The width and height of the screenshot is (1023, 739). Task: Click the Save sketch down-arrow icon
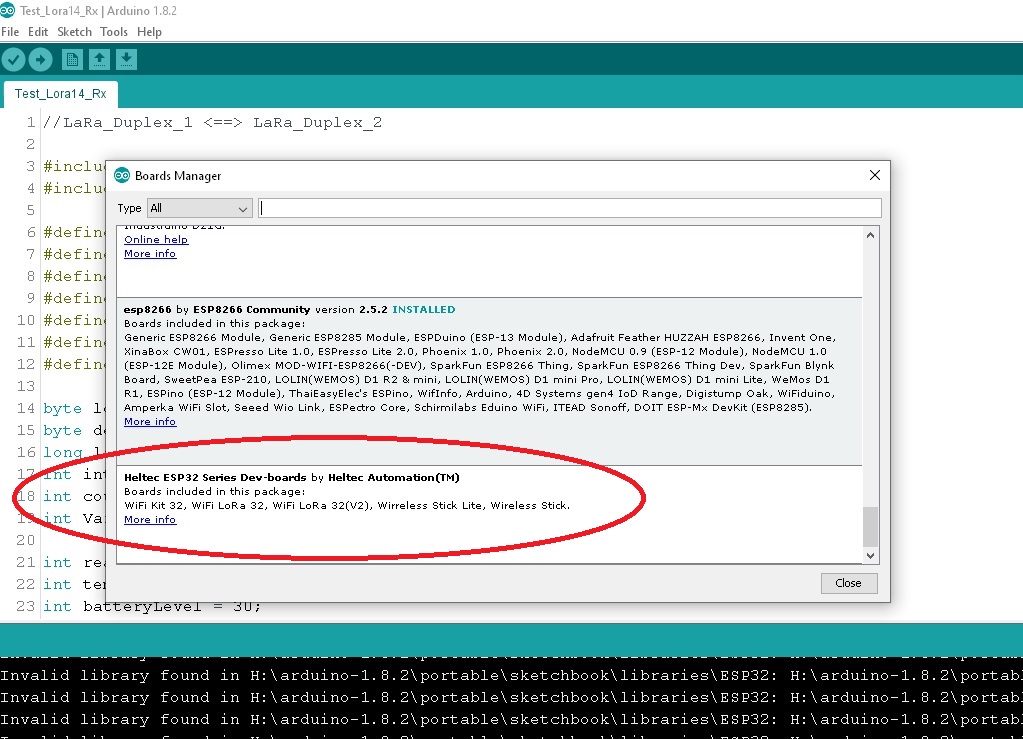point(127,59)
